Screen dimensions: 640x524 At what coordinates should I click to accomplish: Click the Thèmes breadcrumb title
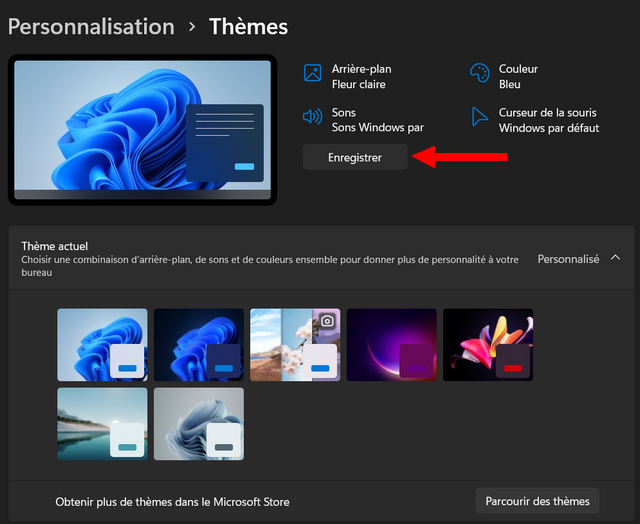(248, 27)
